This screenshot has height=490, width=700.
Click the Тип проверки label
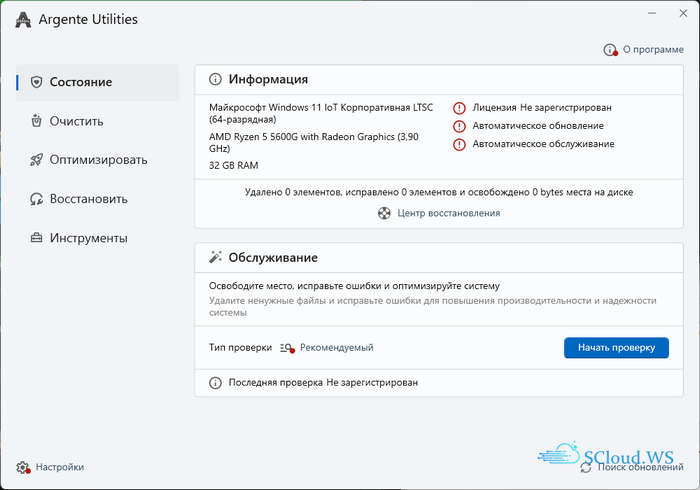240,348
